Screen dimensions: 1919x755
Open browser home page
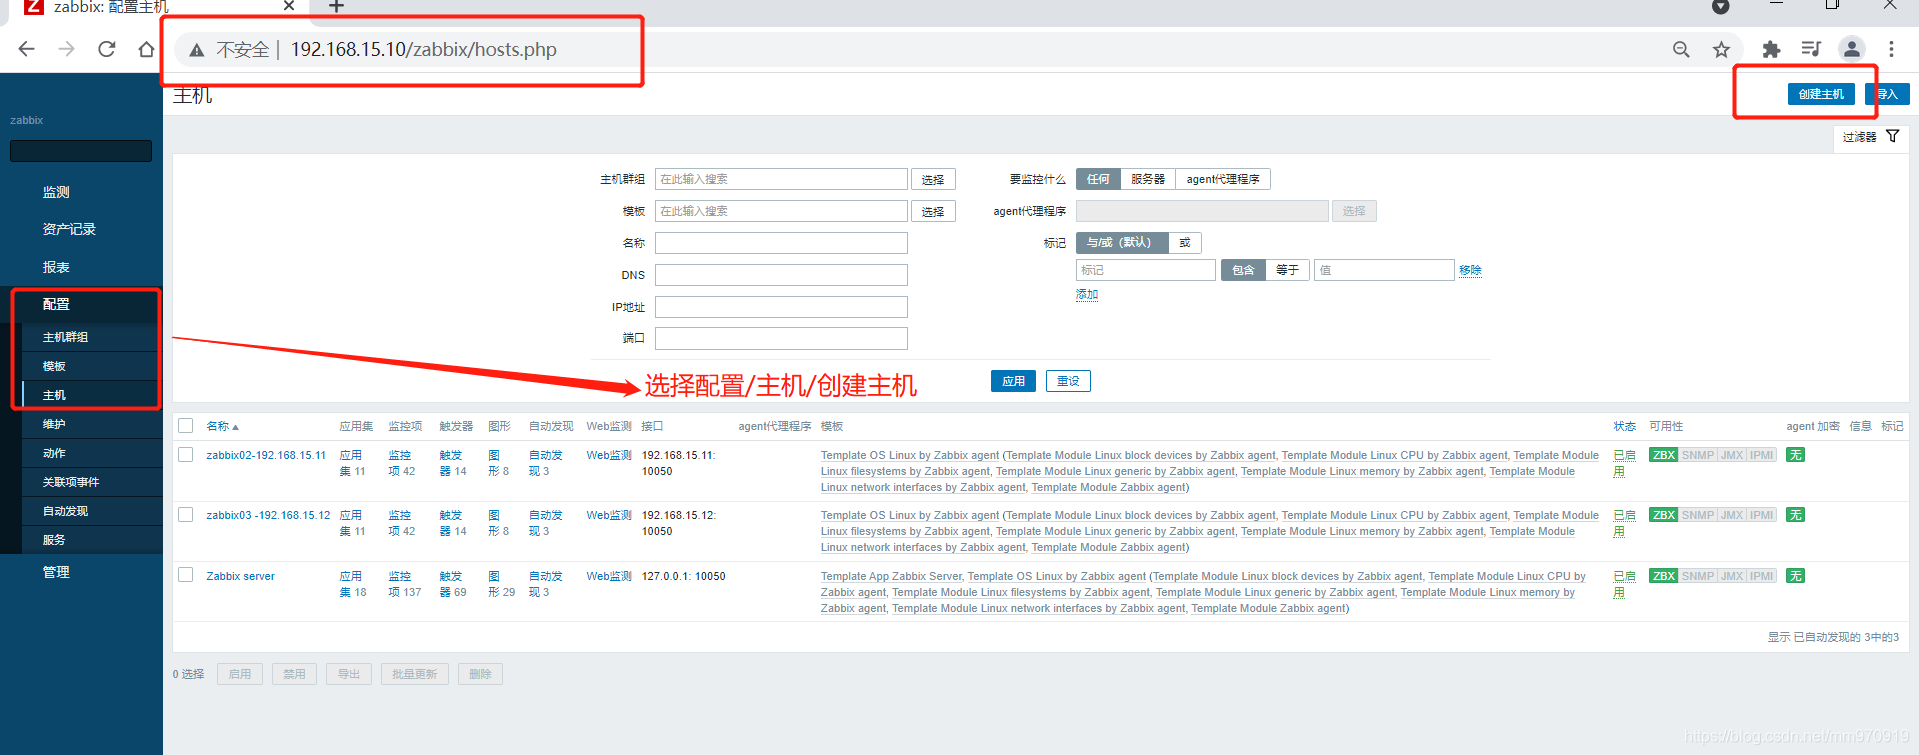pos(147,49)
